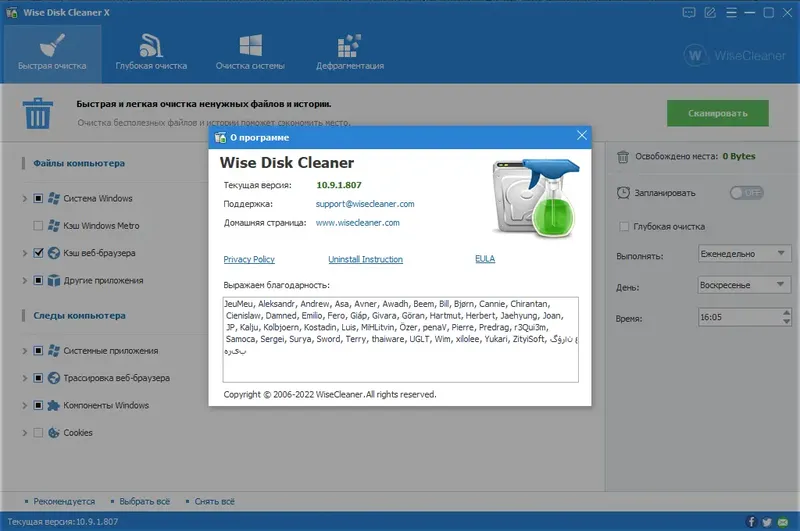Click the Cookies cookie icon
Screen dimensions: 800x531
tap(54, 433)
